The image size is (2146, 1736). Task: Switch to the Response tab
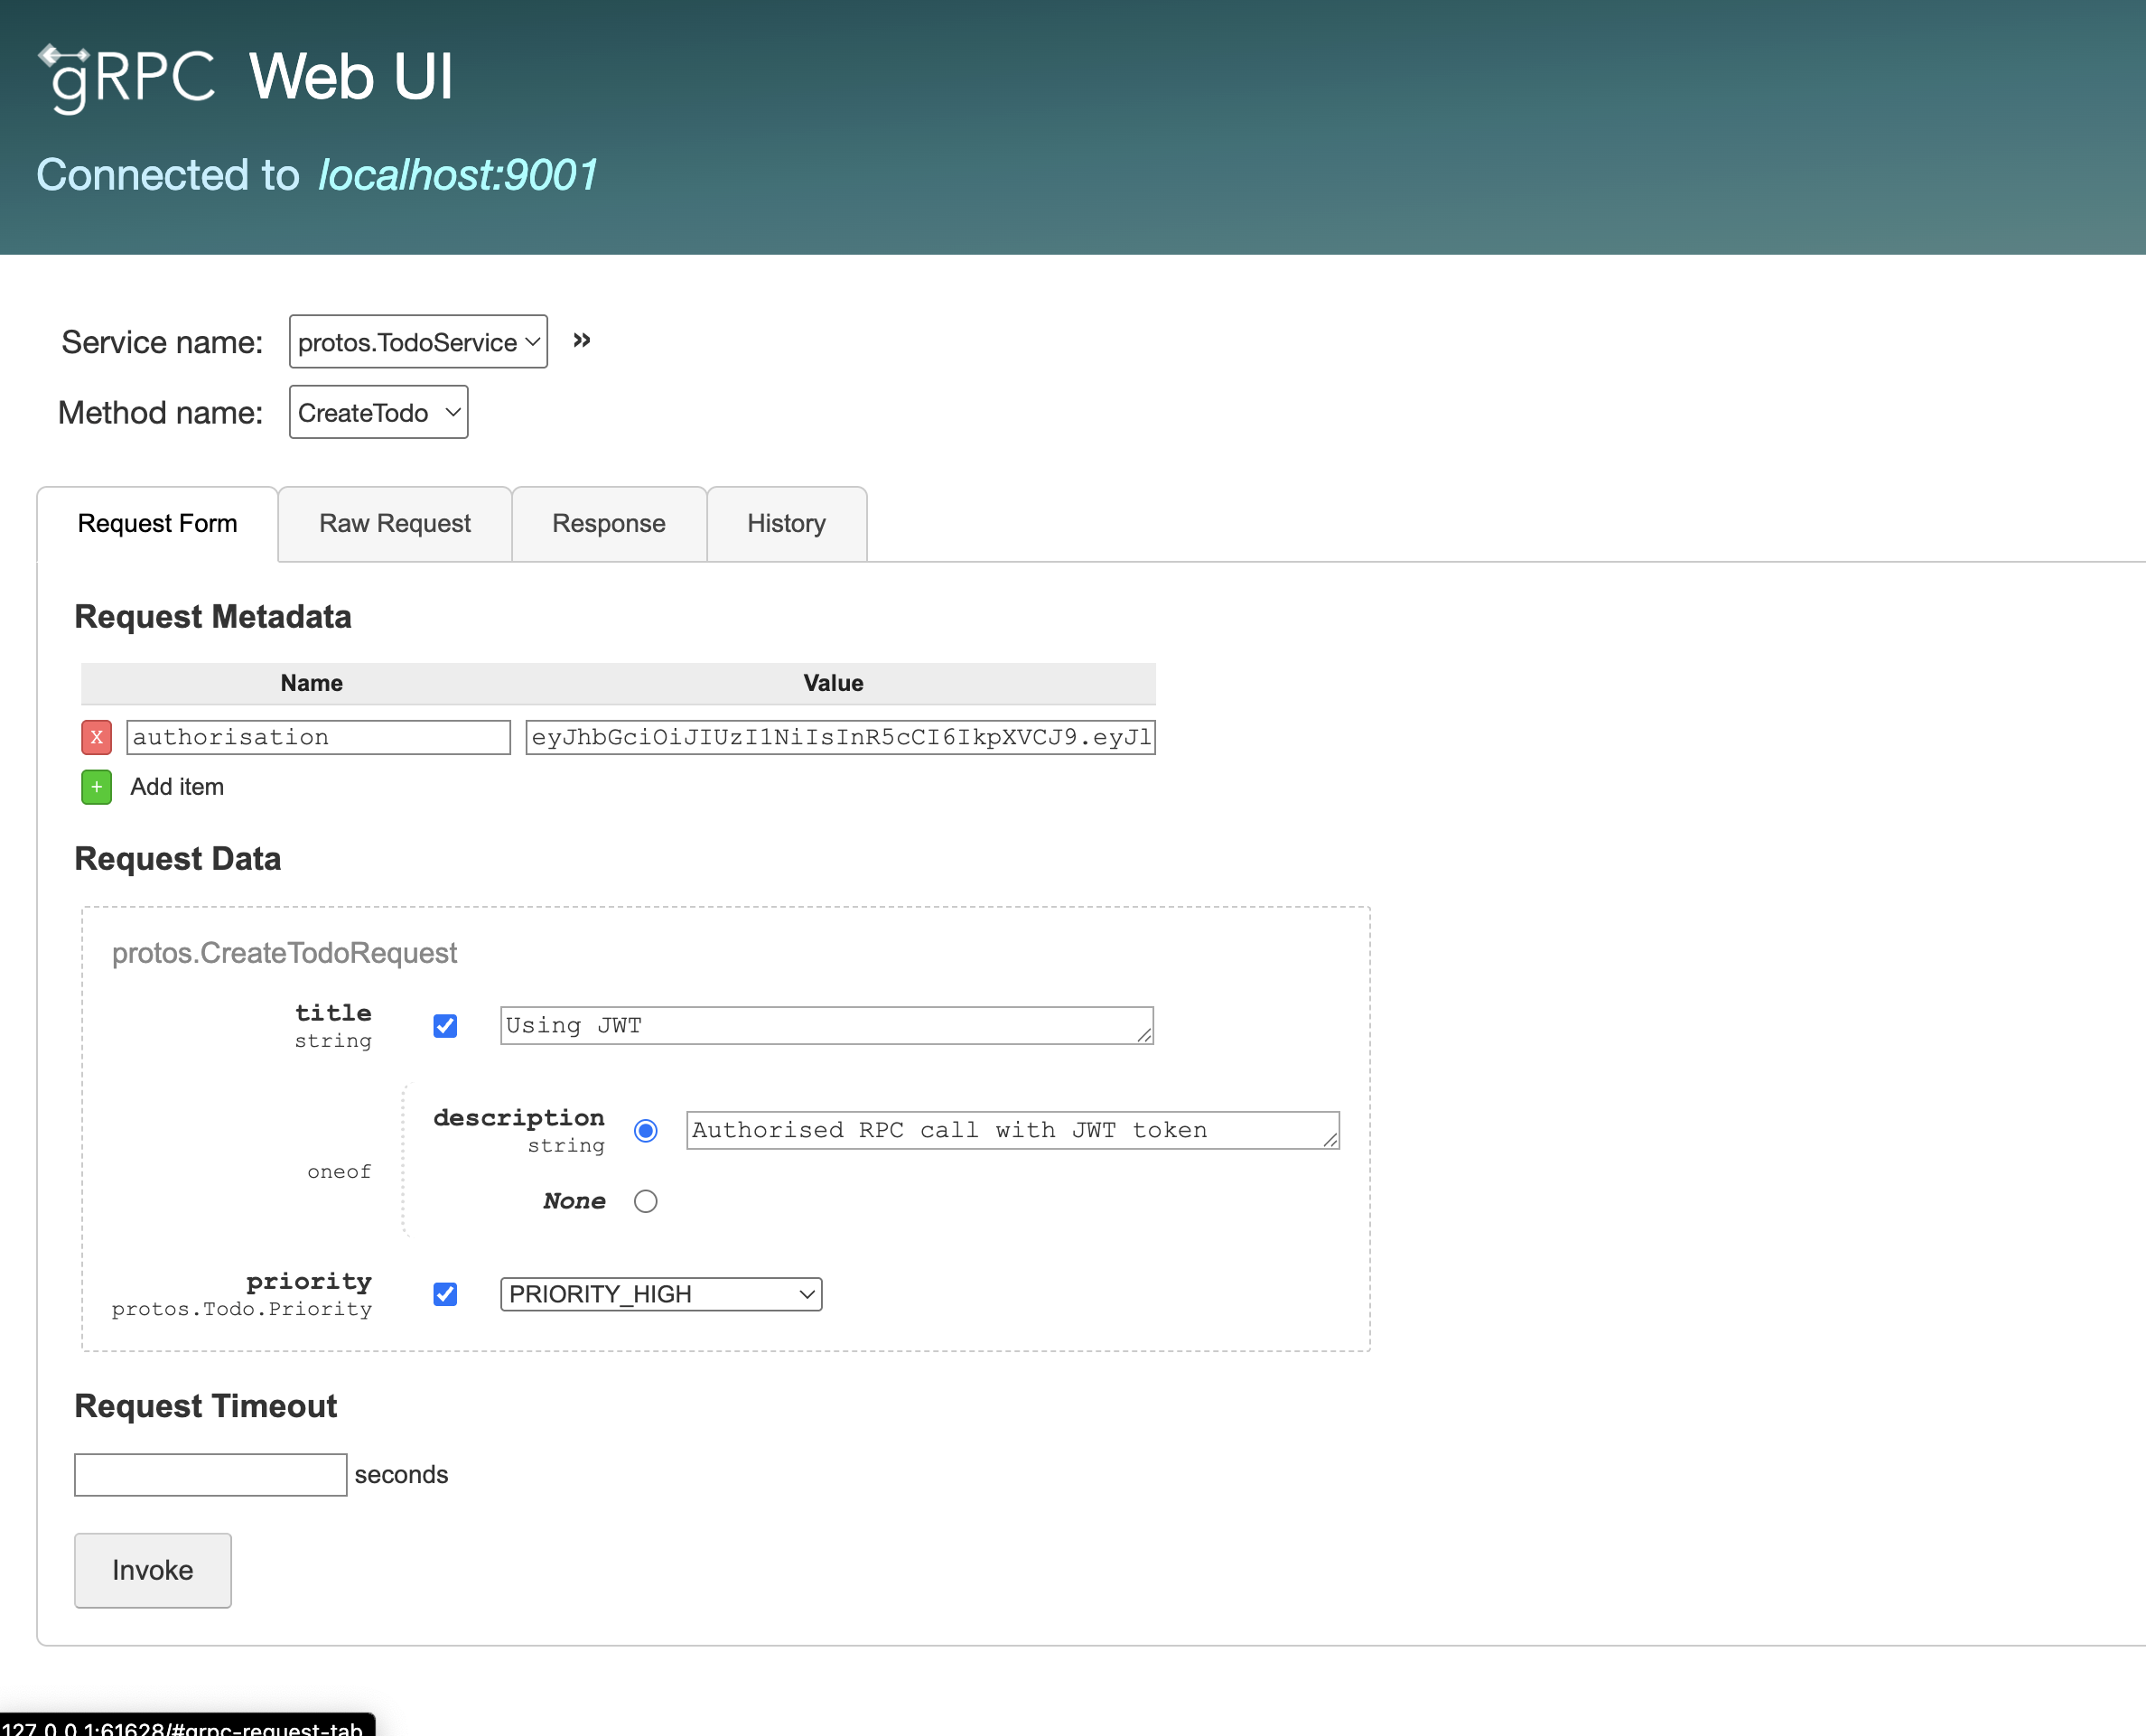tap(608, 523)
